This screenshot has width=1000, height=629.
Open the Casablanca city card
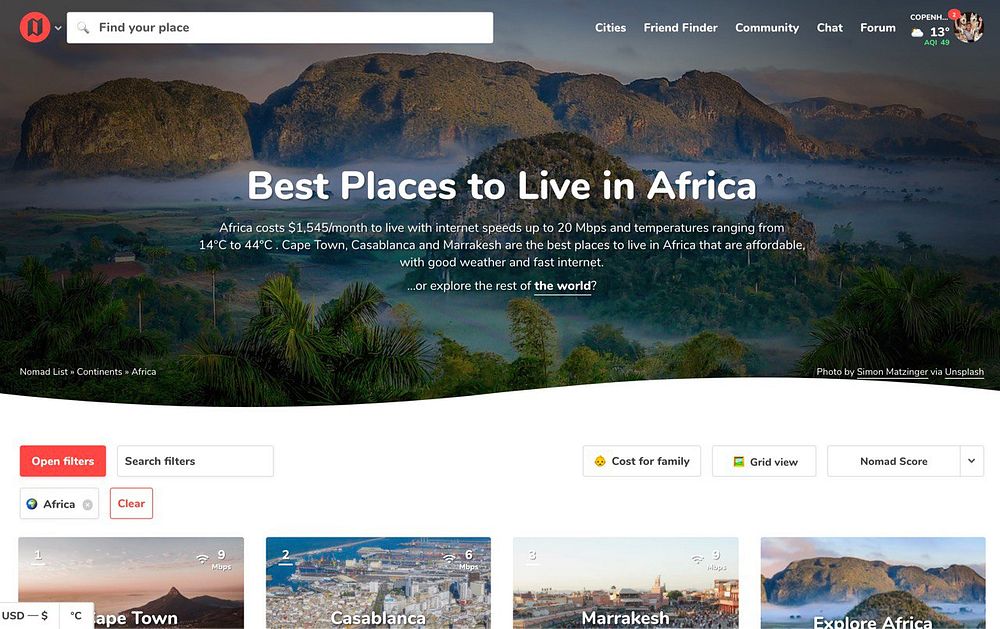tap(378, 583)
